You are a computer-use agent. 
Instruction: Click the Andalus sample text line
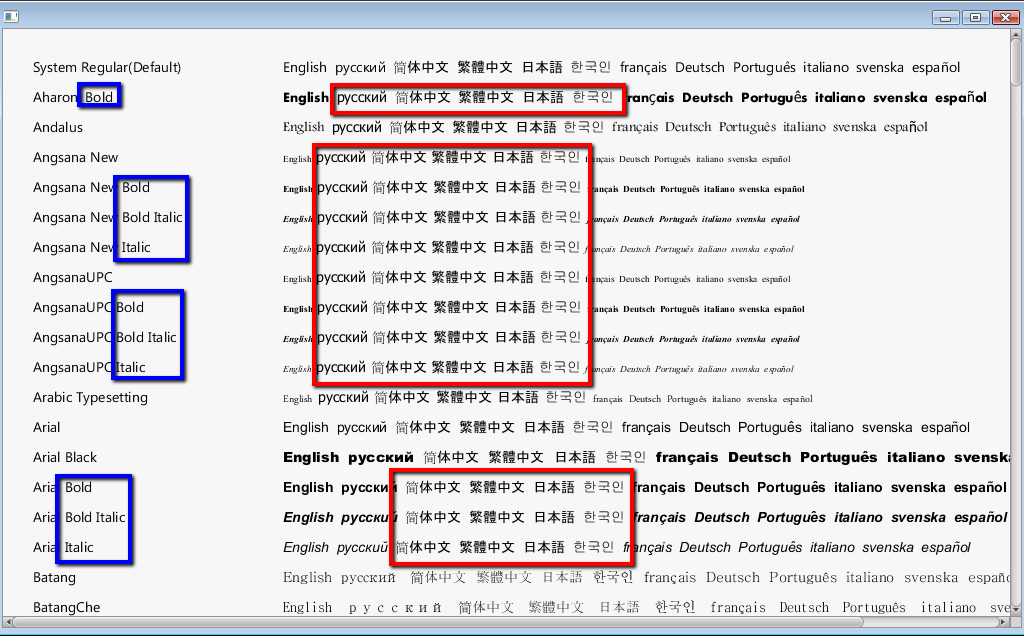(x=605, y=128)
